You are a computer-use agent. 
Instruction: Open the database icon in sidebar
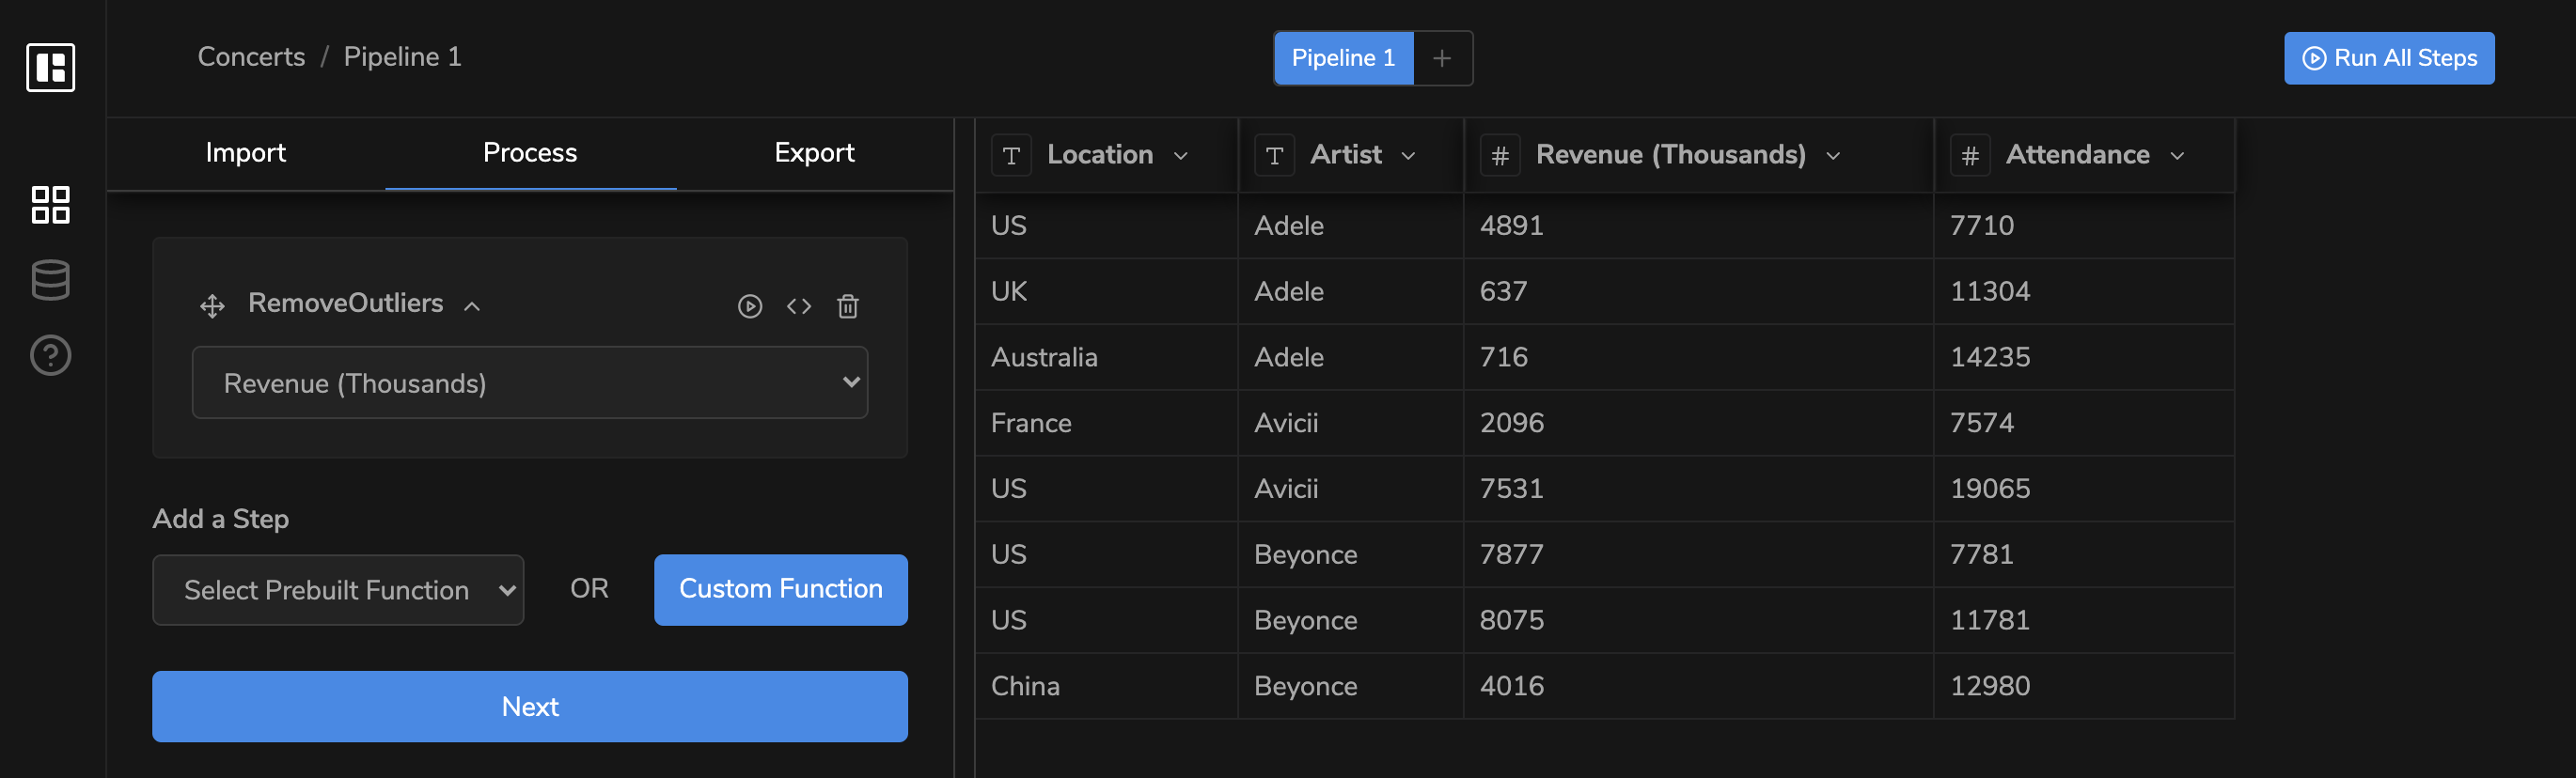[51, 280]
